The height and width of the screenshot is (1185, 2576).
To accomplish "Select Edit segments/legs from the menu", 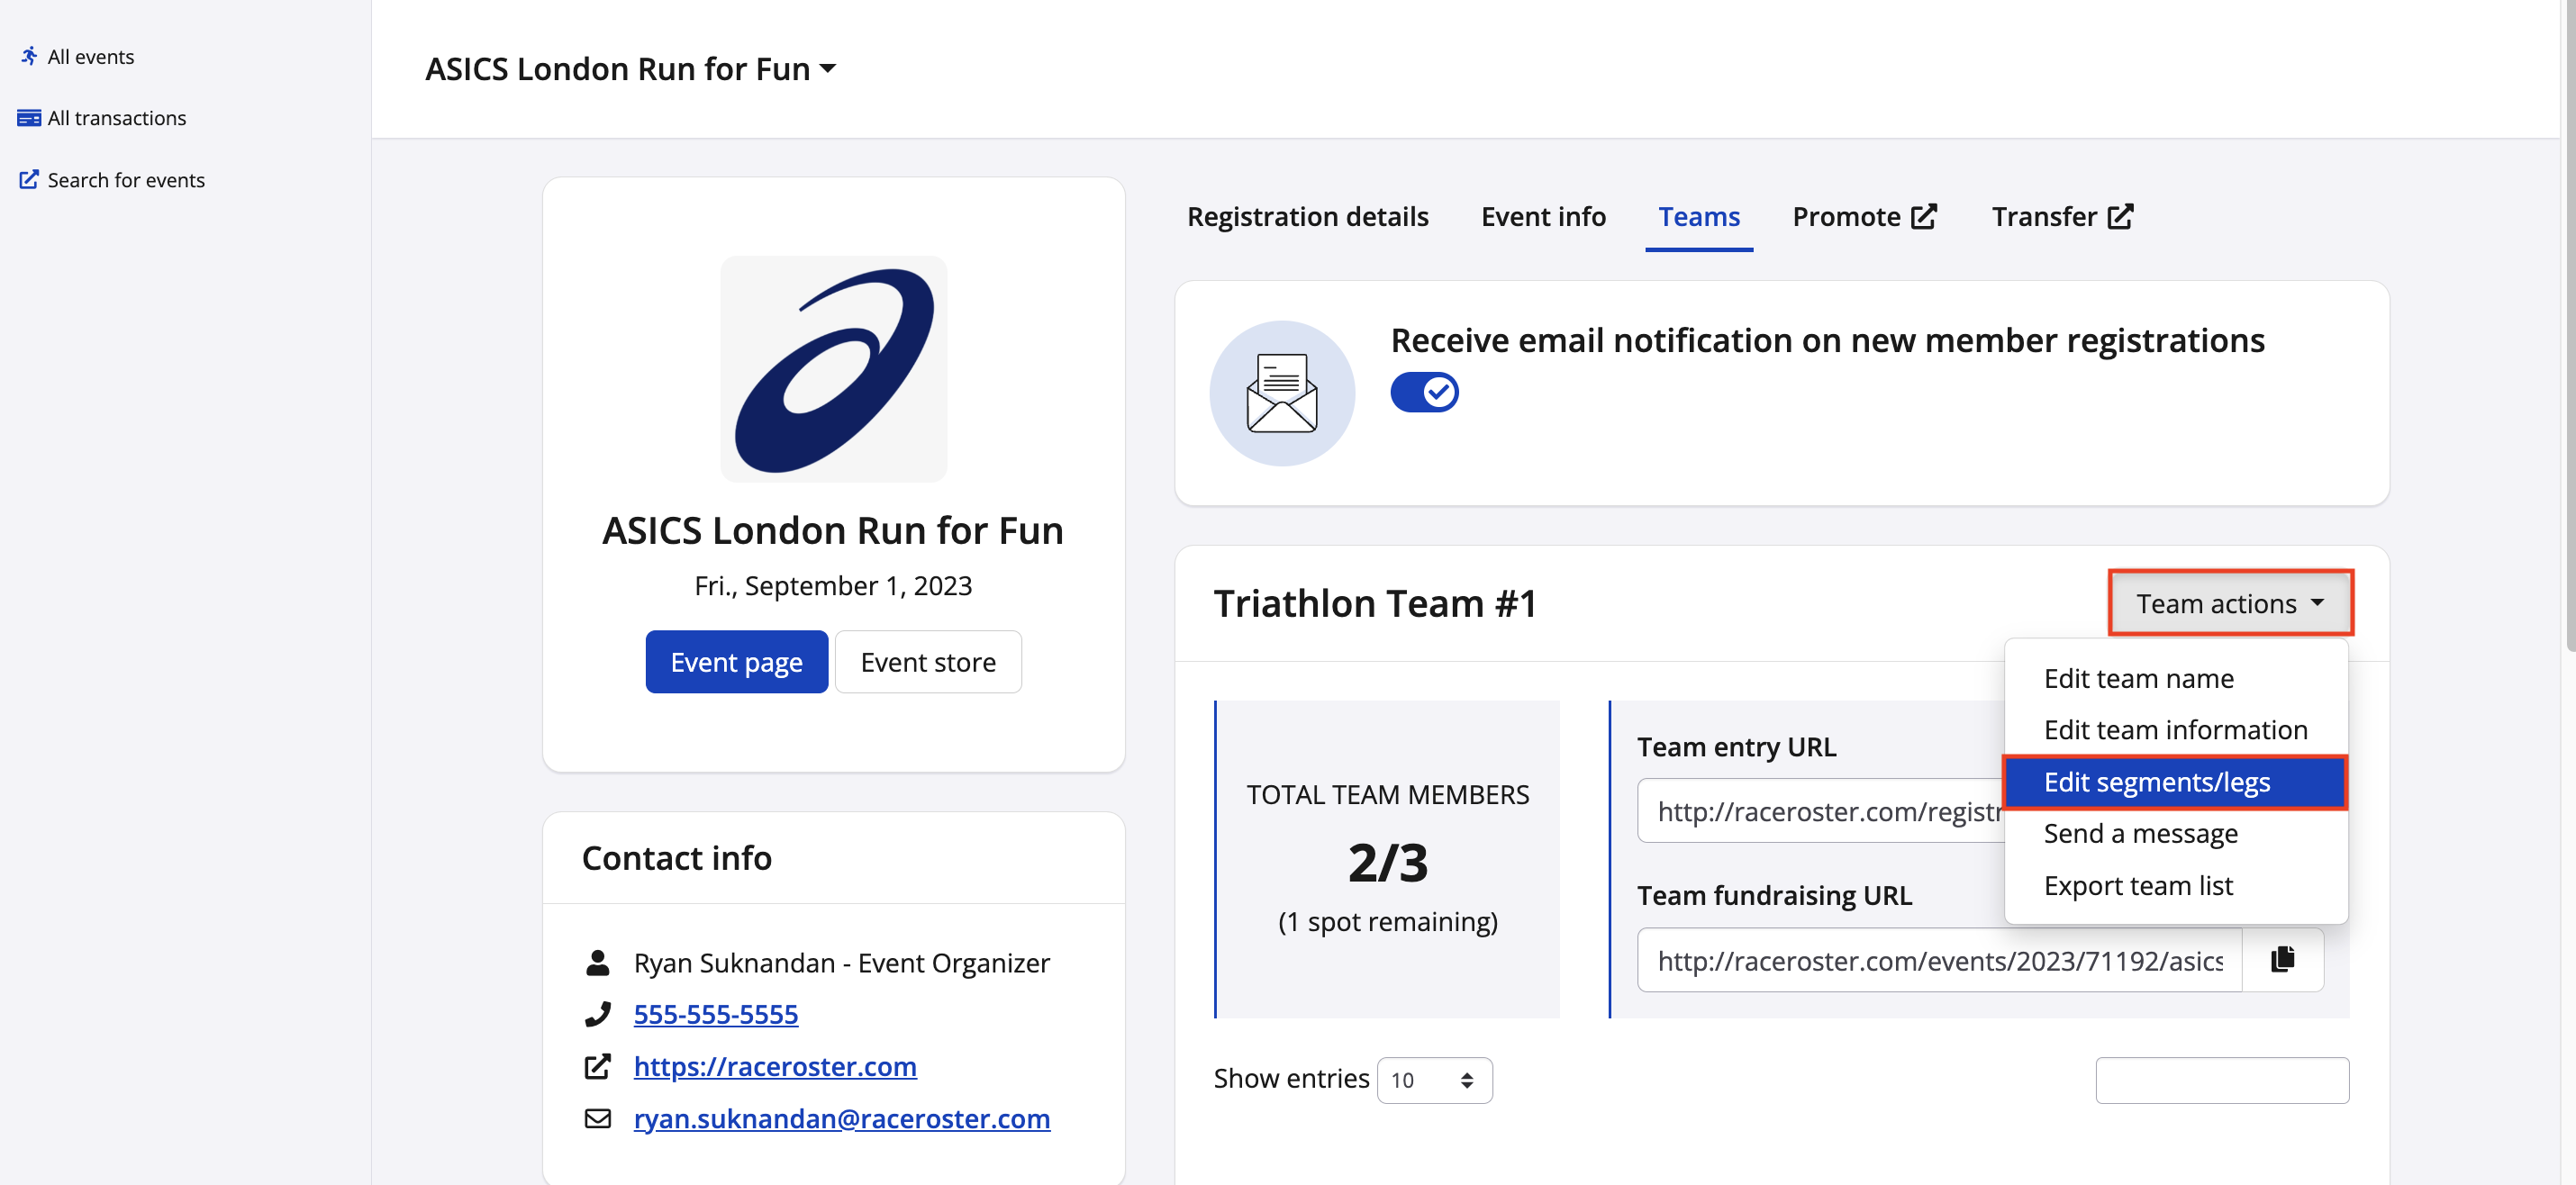I will coord(2156,782).
